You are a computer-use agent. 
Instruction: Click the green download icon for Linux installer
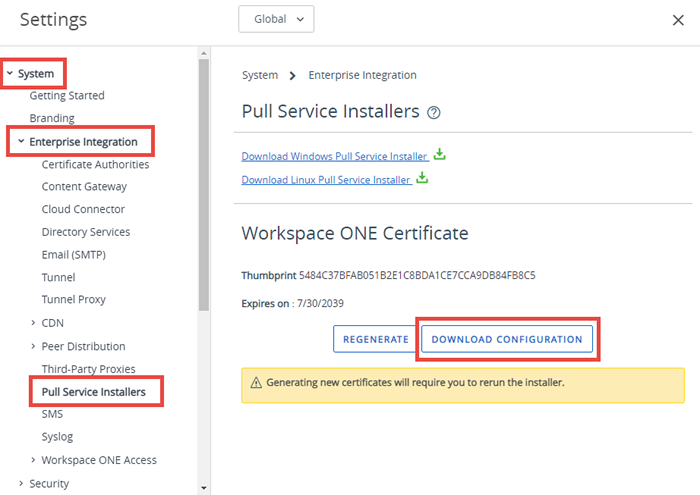pyautogui.click(x=422, y=178)
